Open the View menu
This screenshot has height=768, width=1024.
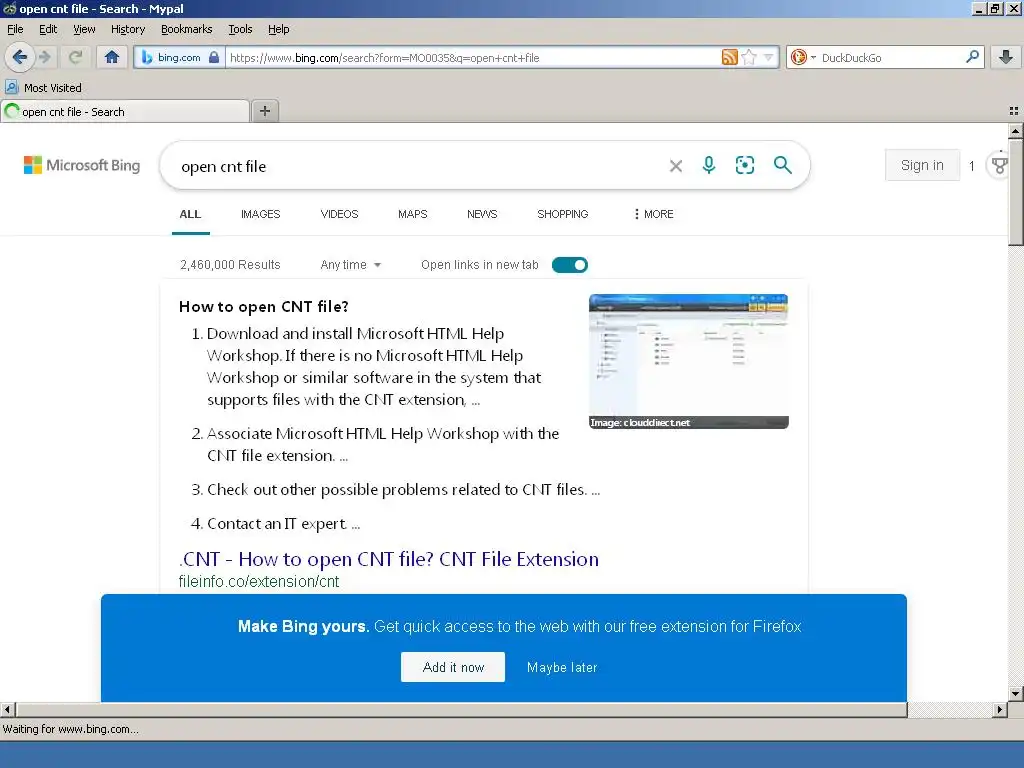click(84, 29)
